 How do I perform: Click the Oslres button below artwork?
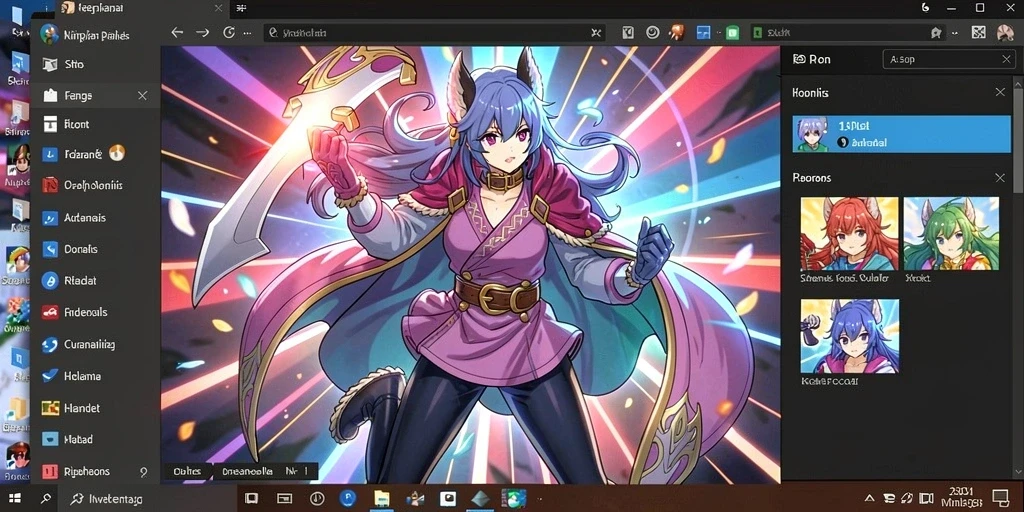(x=187, y=471)
